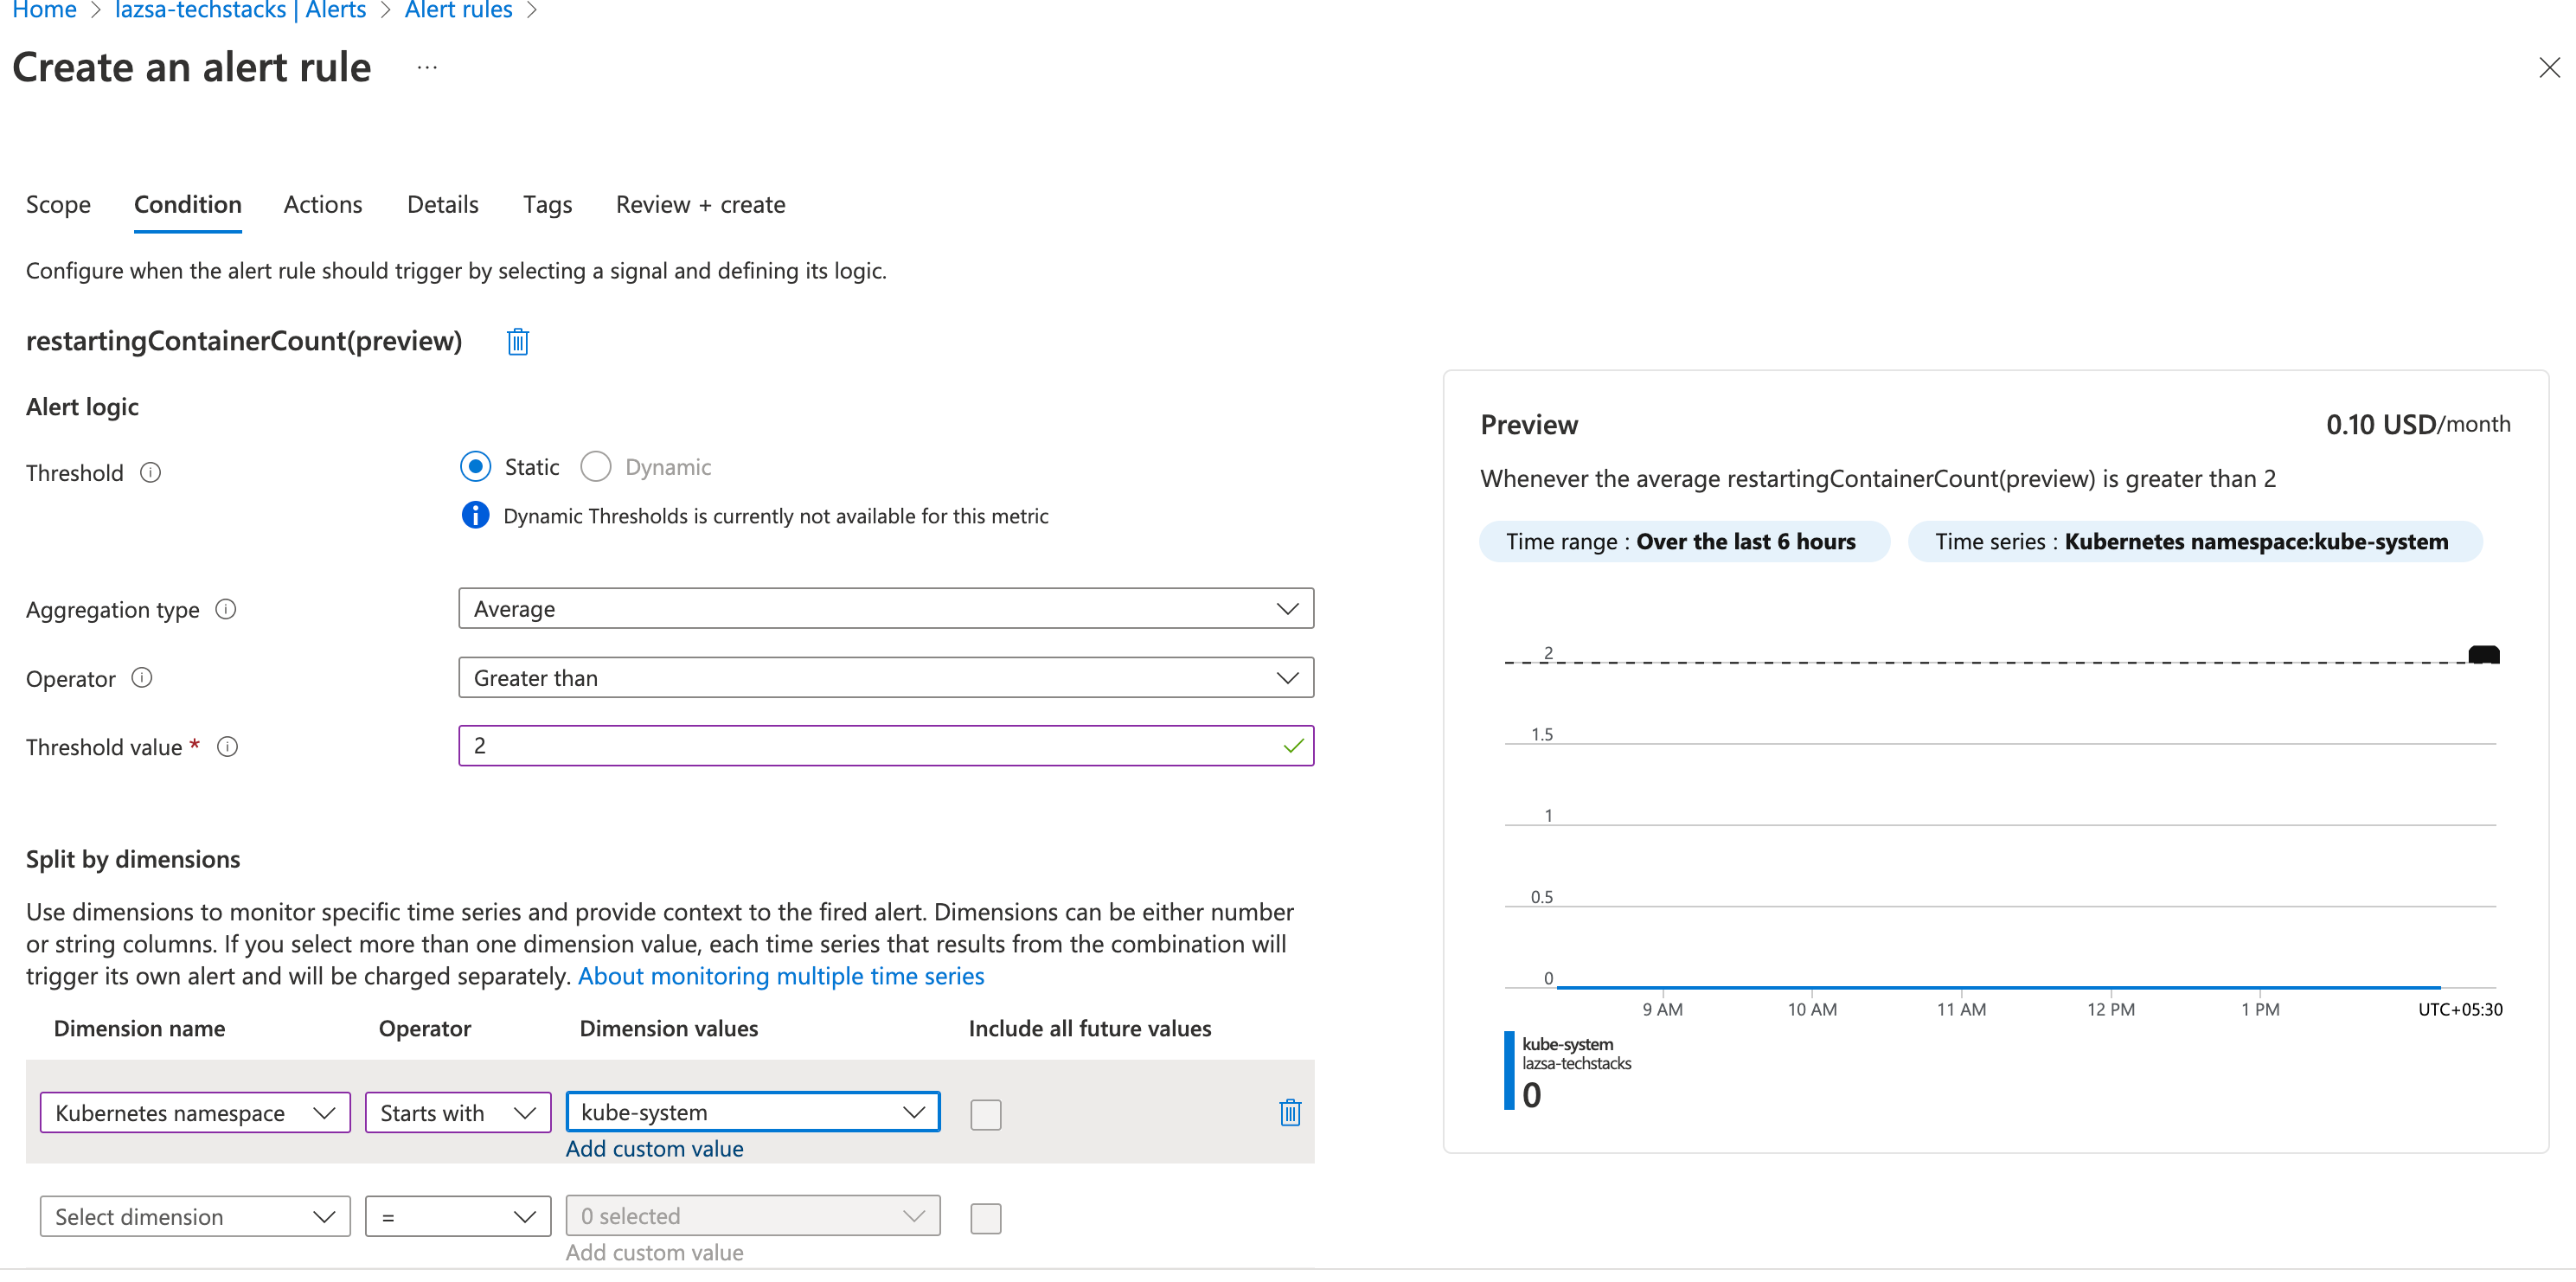Switch to the Condition tab
The height and width of the screenshot is (1282, 2576).
coord(188,204)
